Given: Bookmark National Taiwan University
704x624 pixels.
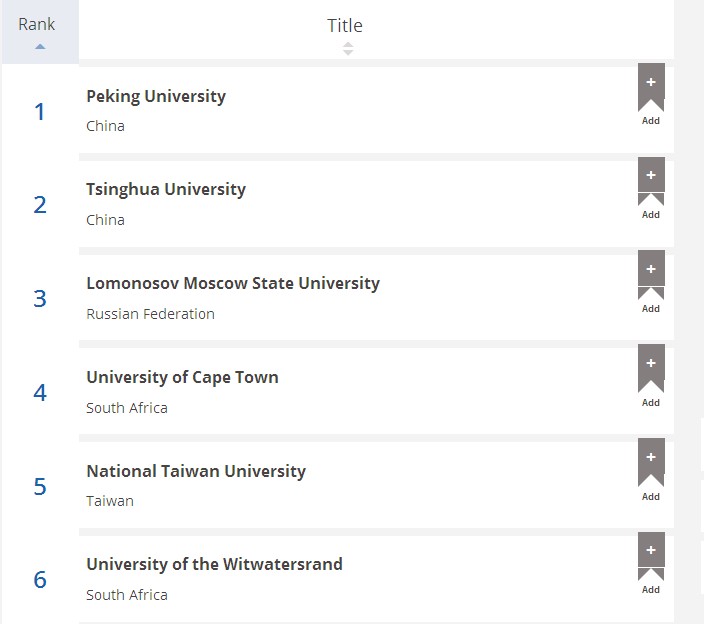Looking at the screenshot, I should 651,463.
